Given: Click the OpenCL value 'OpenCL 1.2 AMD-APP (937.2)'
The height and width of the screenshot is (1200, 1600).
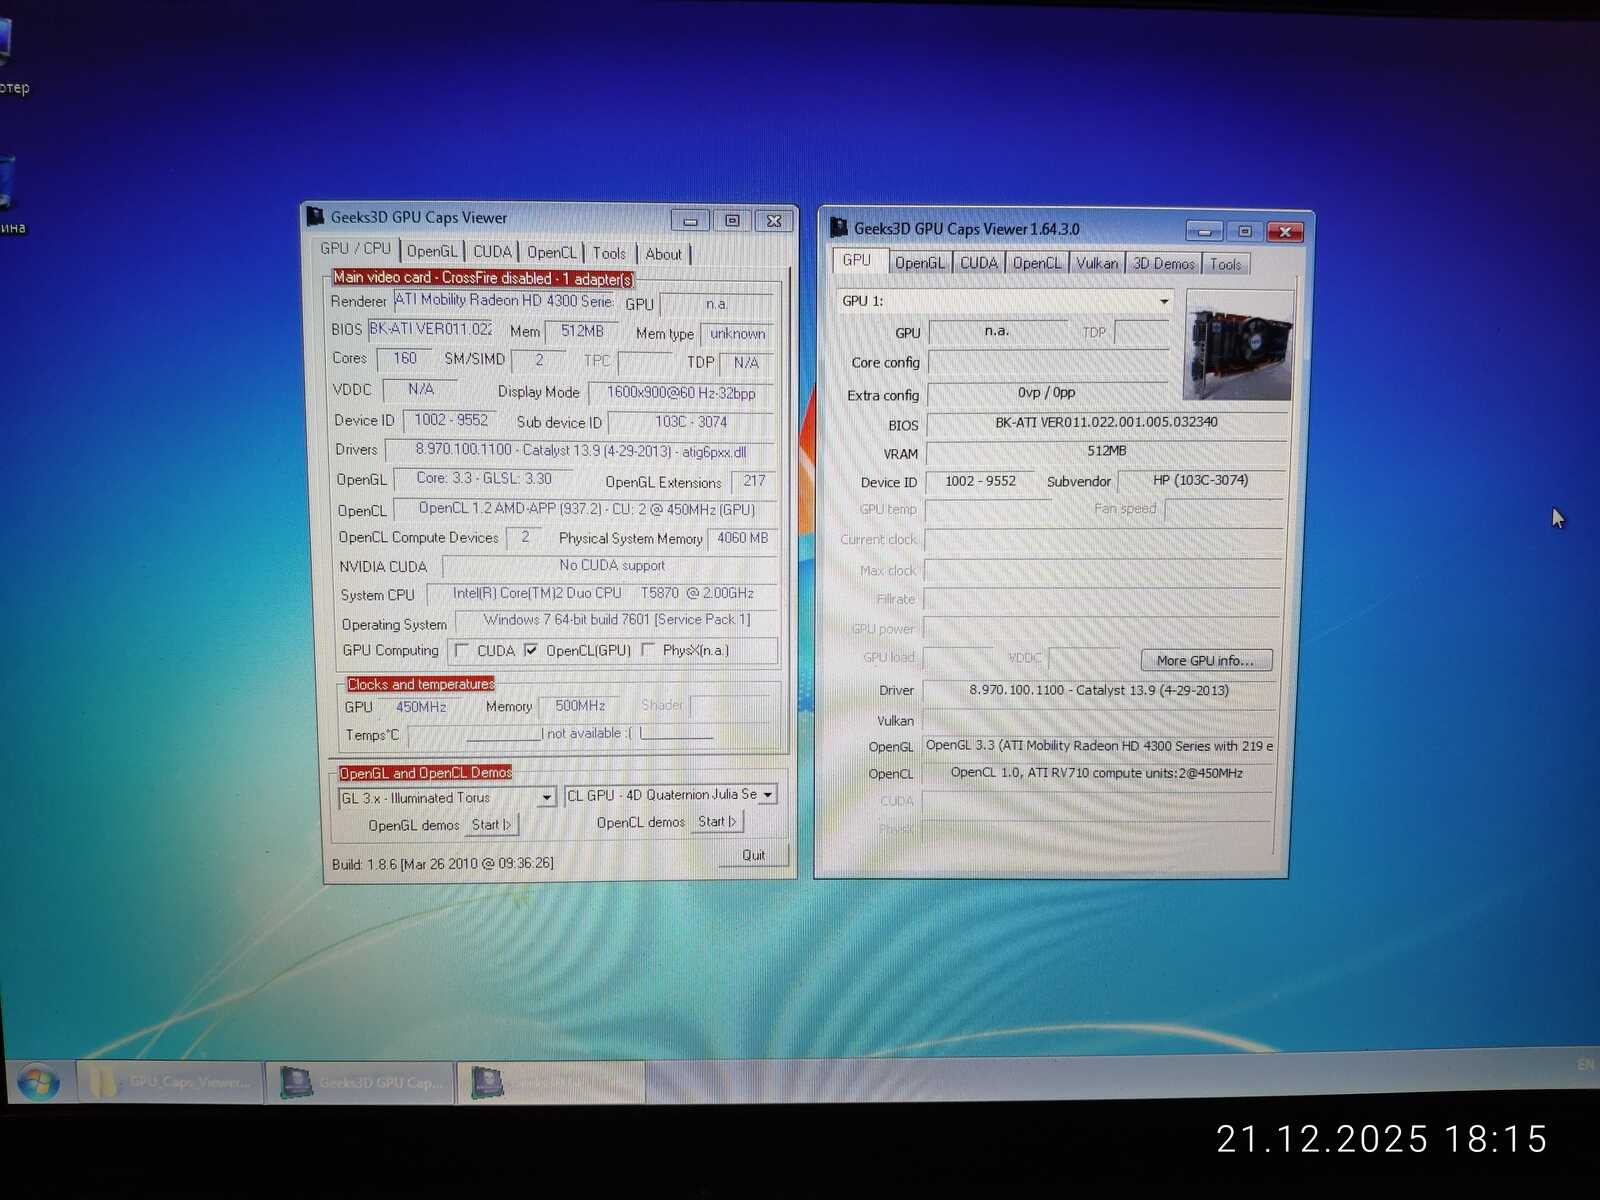Looking at the screenshot, I should 586,509.
